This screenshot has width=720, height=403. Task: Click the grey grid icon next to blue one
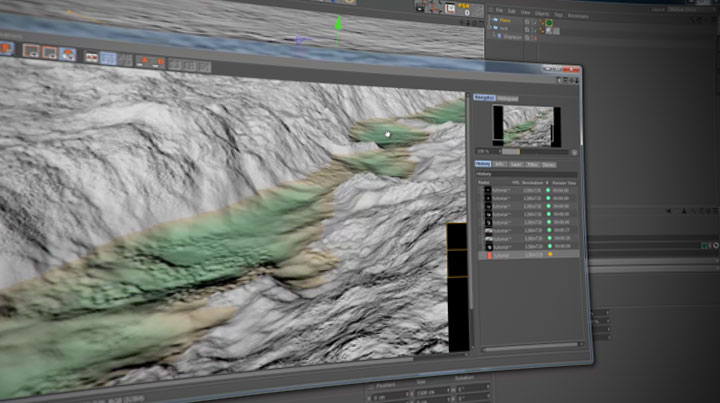pos(125,60)
